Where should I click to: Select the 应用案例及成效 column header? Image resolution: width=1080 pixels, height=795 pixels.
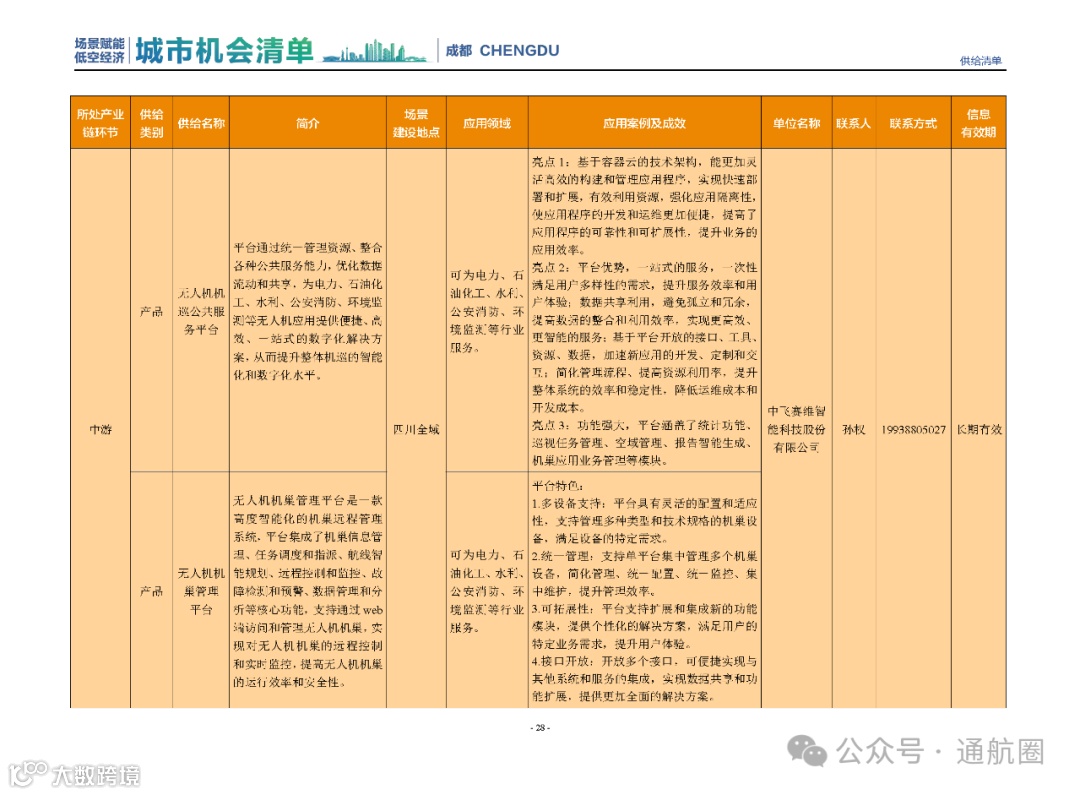click(x=645, y=123)
